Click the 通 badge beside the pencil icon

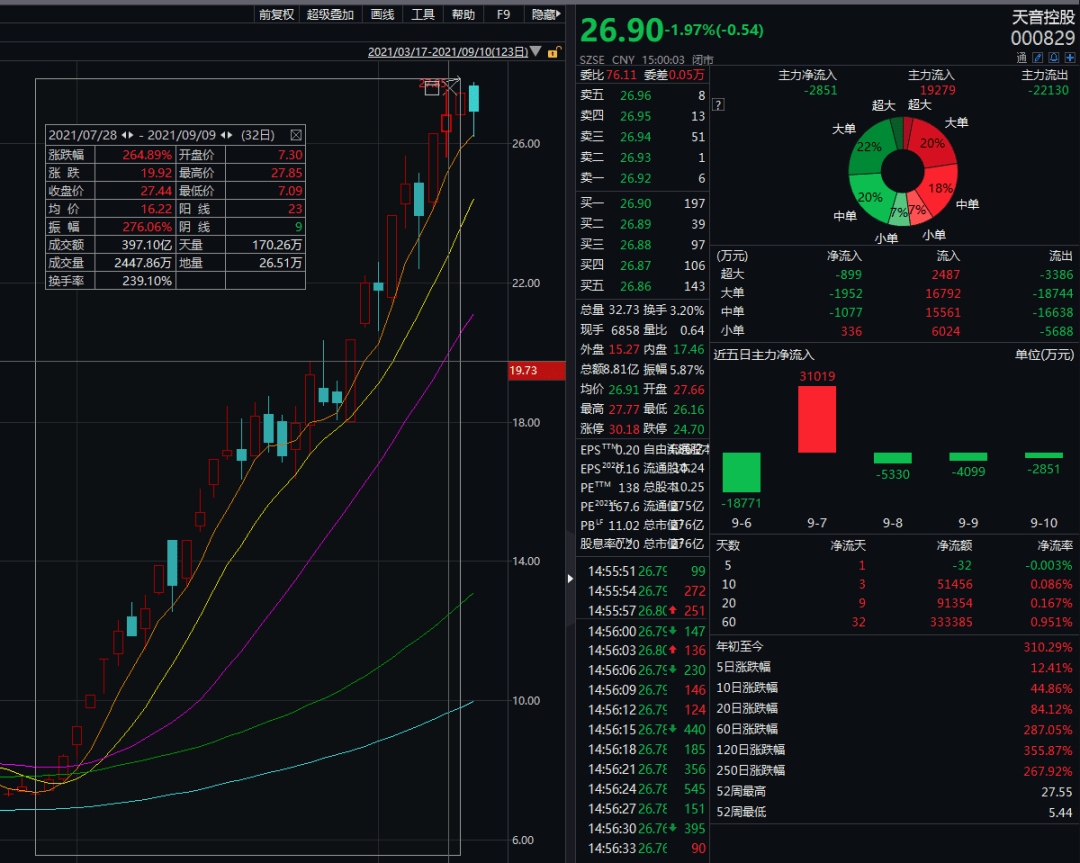point(1021,58)
